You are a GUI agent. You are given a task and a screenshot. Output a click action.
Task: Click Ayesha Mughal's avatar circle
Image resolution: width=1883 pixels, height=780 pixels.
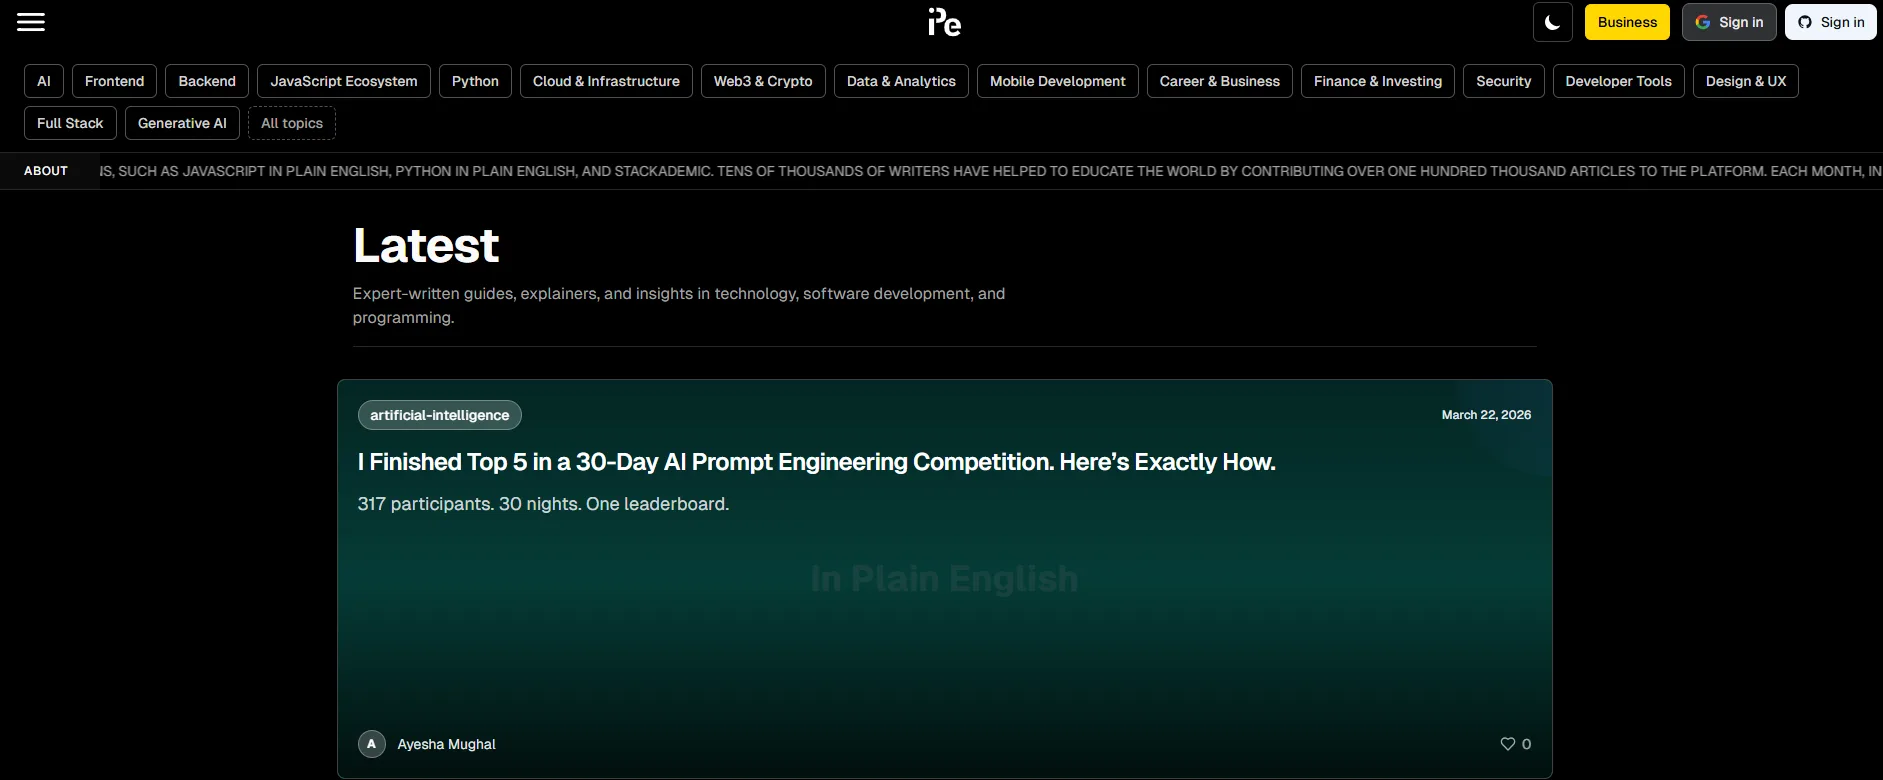pyautogui.click(x=372, y=744)
